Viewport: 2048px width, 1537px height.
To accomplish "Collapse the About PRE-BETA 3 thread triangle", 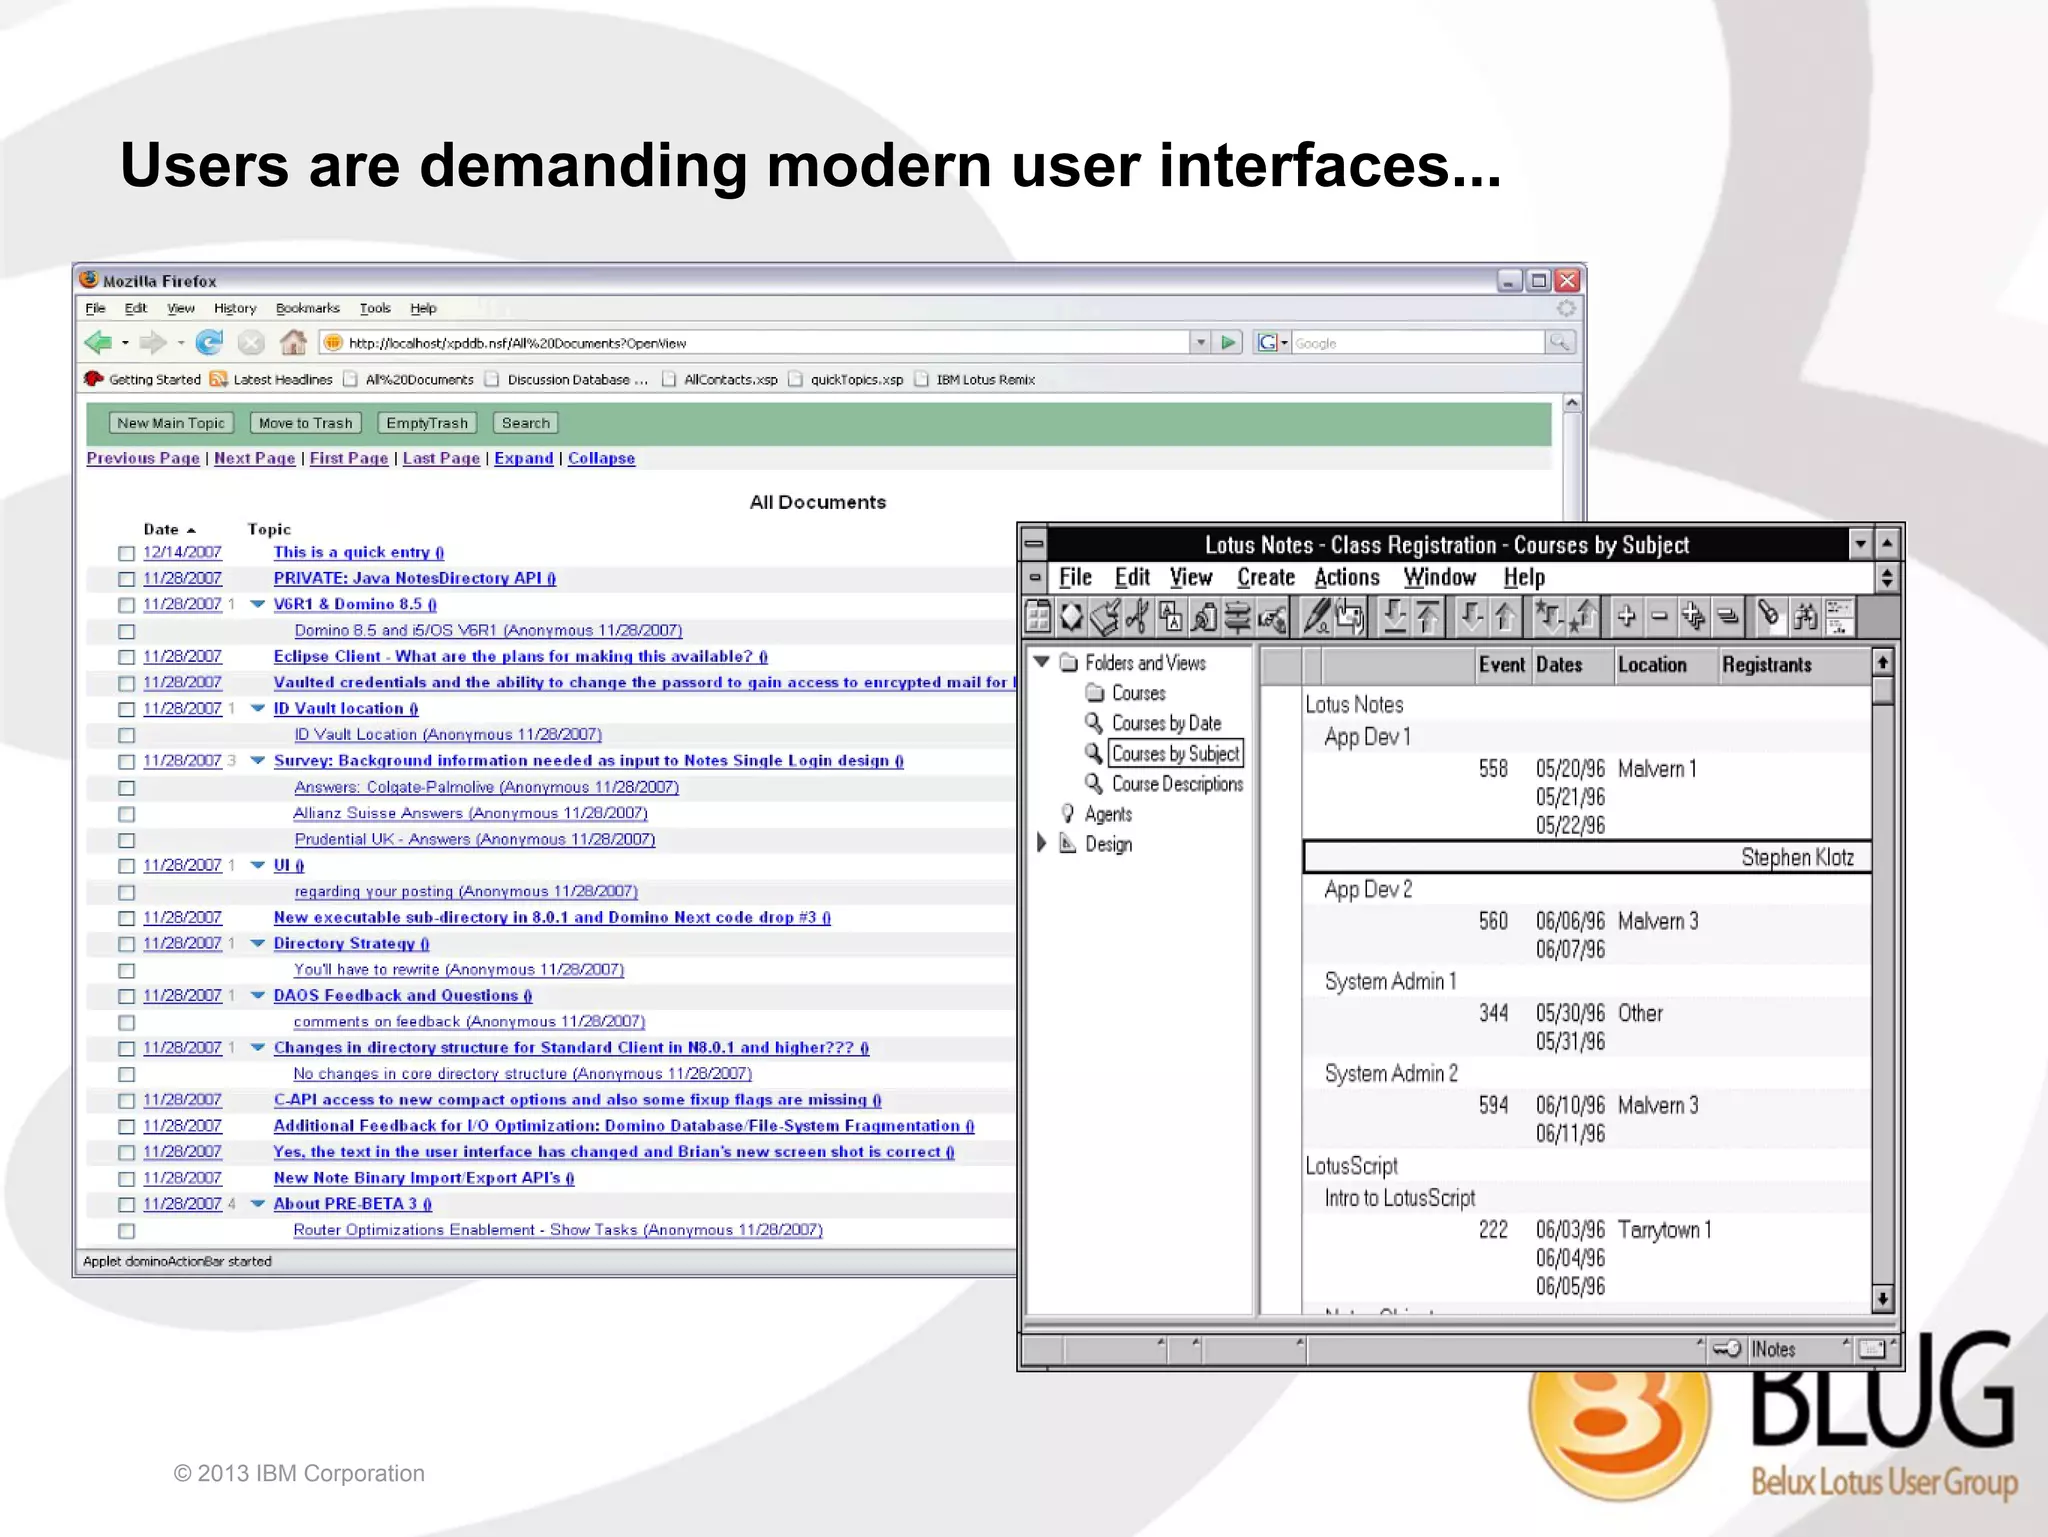I will (257, 1204).
